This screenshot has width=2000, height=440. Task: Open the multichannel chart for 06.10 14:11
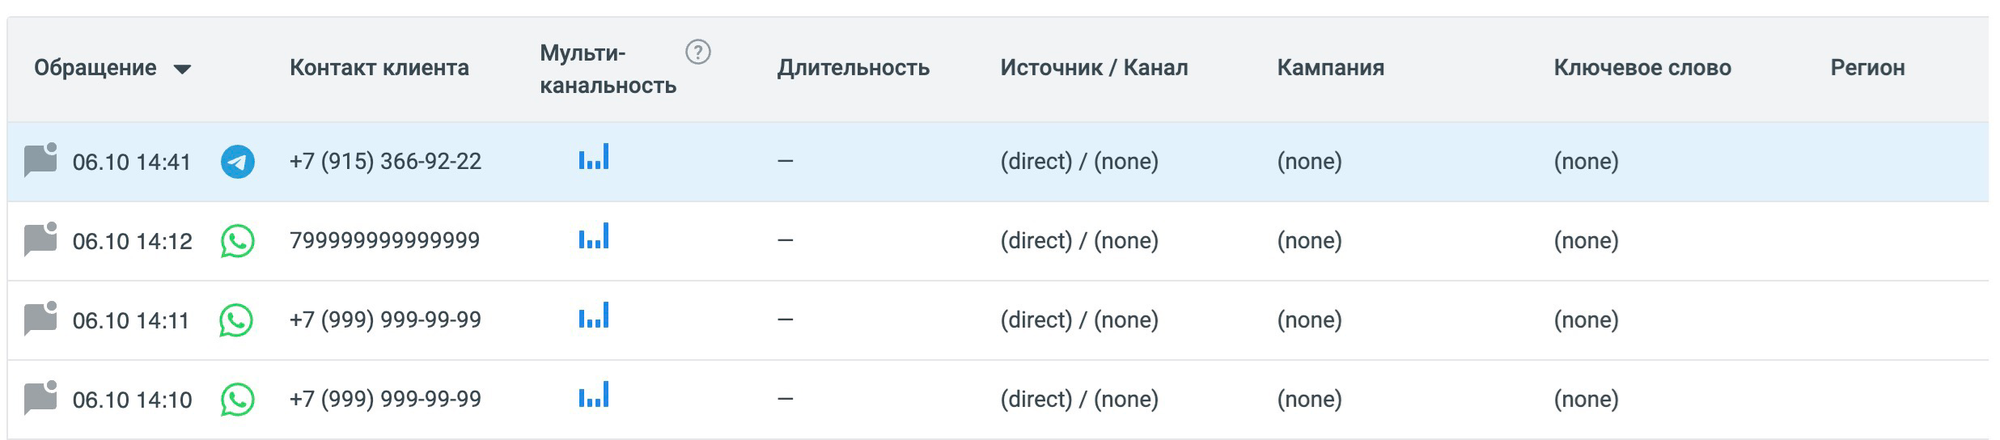coord(594,316)
